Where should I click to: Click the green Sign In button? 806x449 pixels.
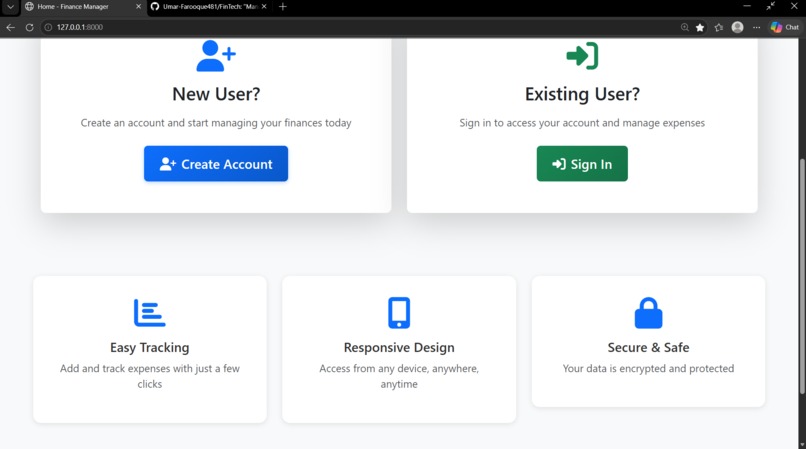point(582,164)
